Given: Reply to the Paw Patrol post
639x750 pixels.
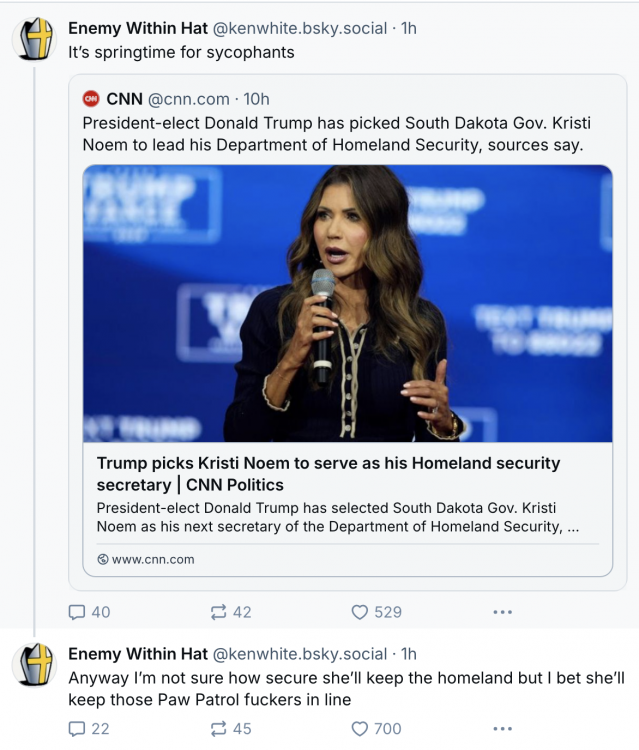Looking at the screenshot, I should tap(78, 729).
